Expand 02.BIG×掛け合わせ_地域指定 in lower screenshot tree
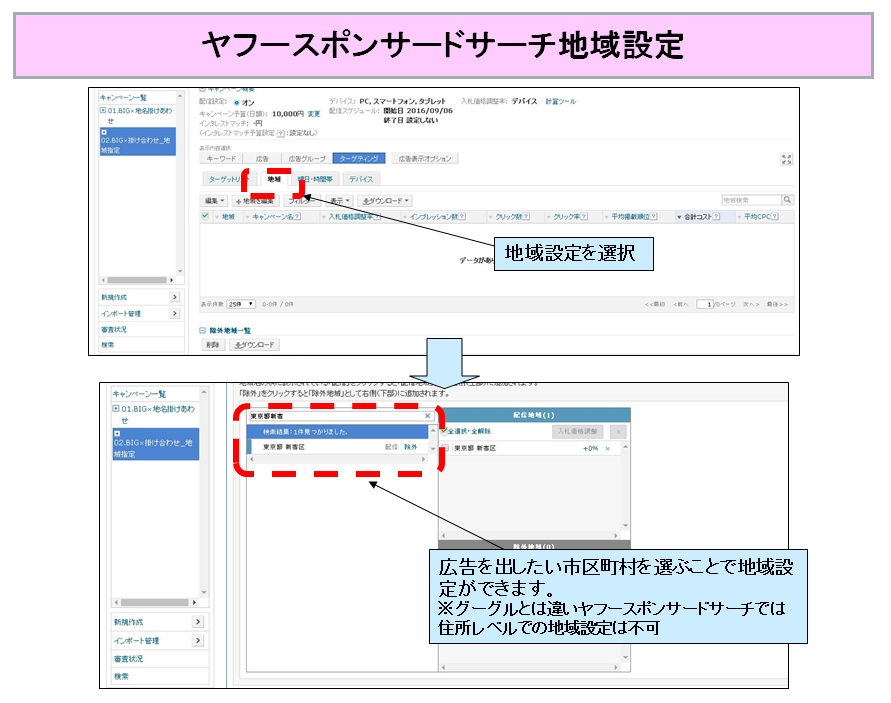Viewport: 891px width, 703px height. pos(116,434)
